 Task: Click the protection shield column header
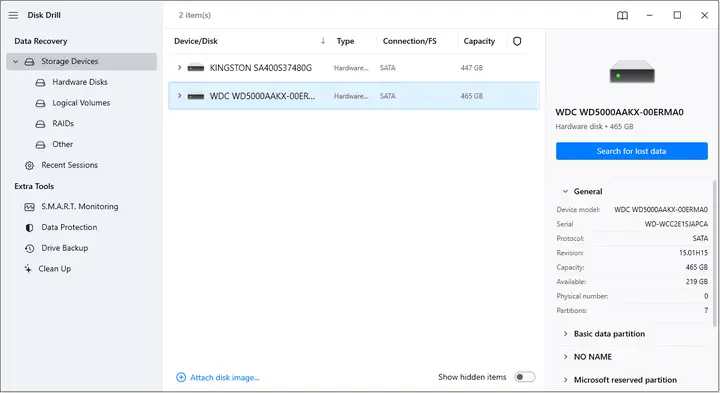coord(517,41)
